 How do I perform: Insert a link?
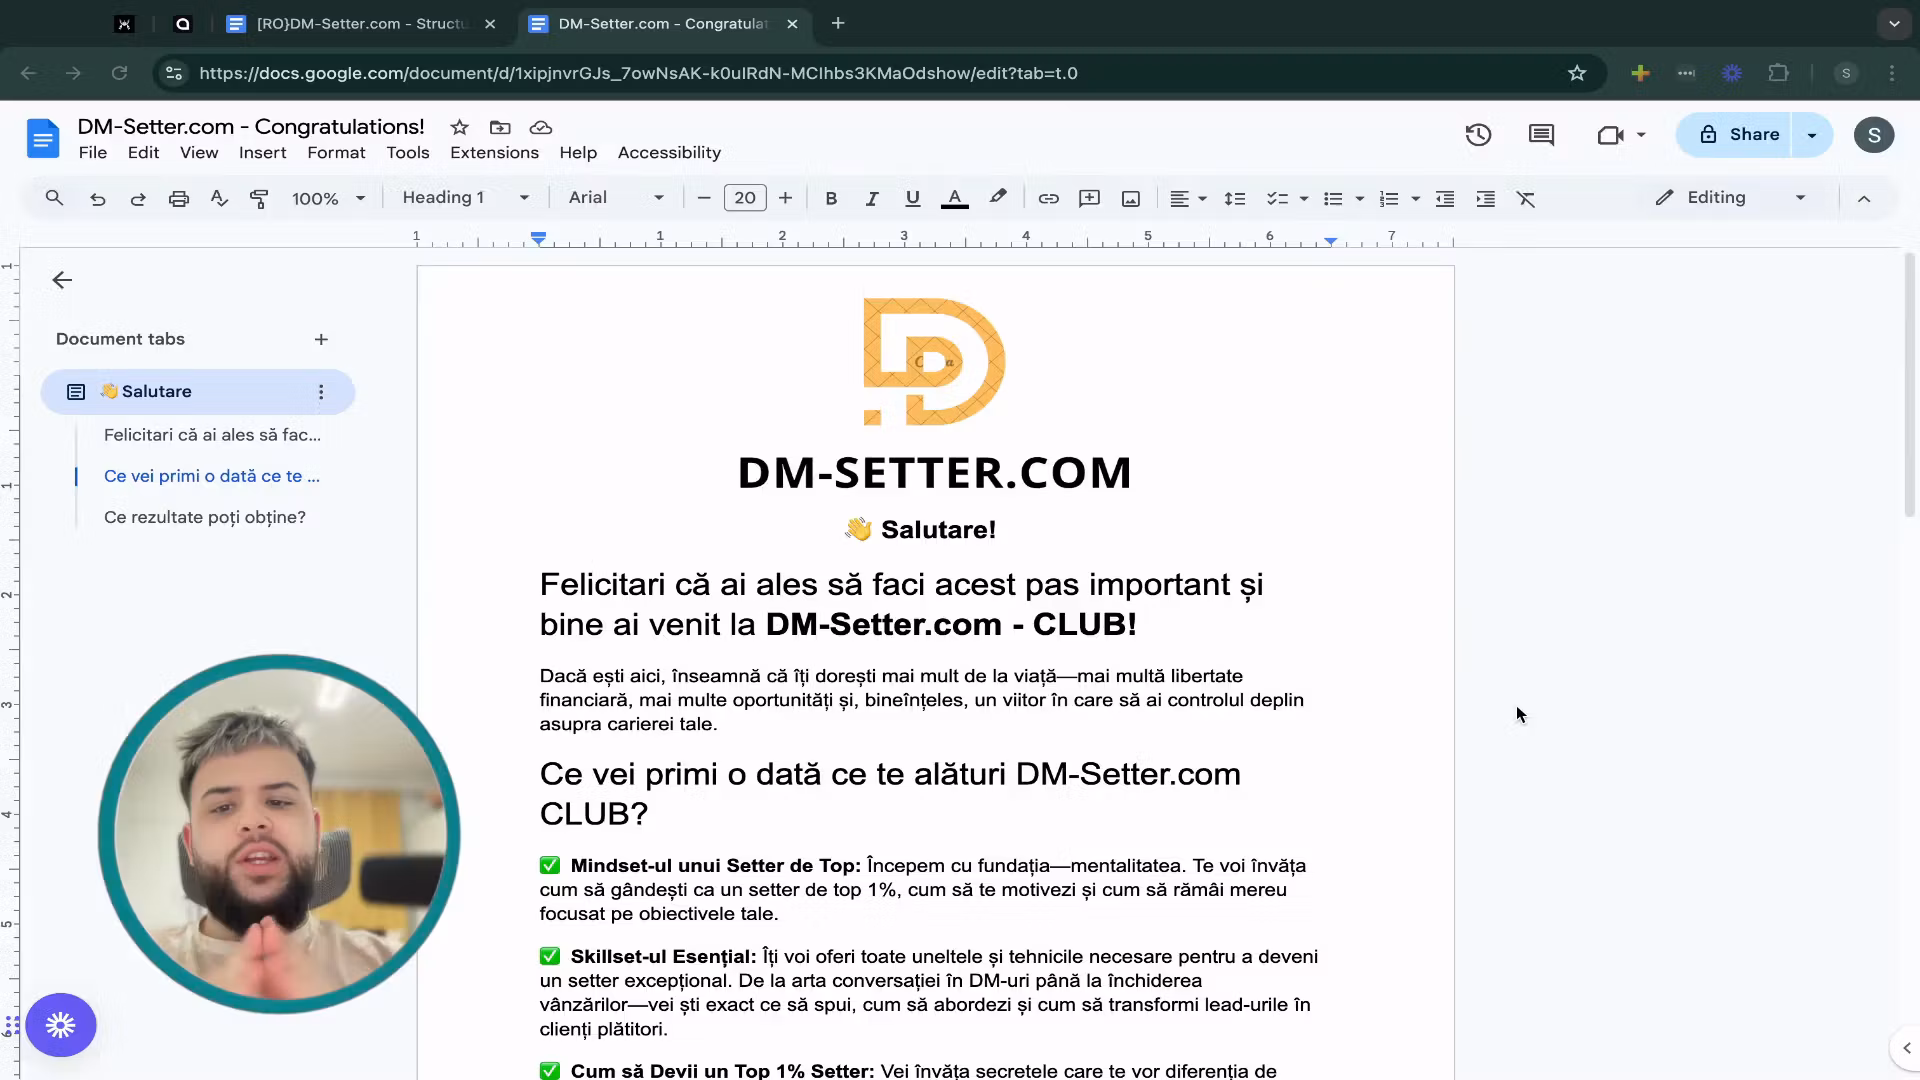[x=1048, y=198]
